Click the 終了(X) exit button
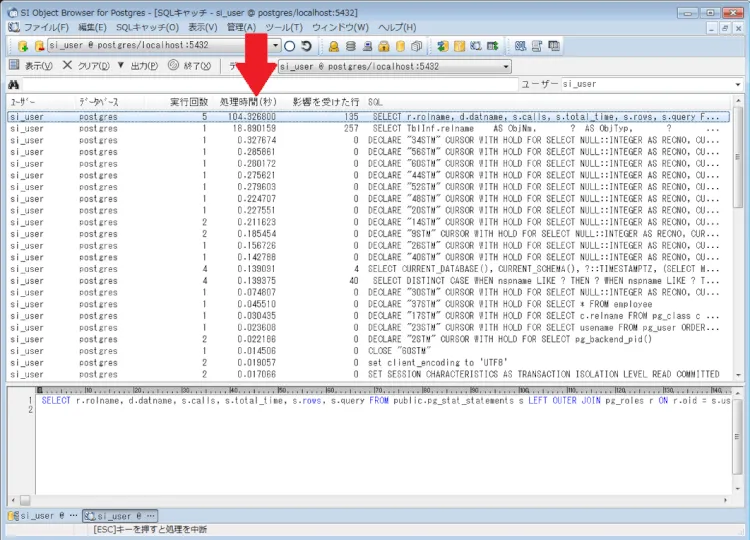 coord(190,66)
